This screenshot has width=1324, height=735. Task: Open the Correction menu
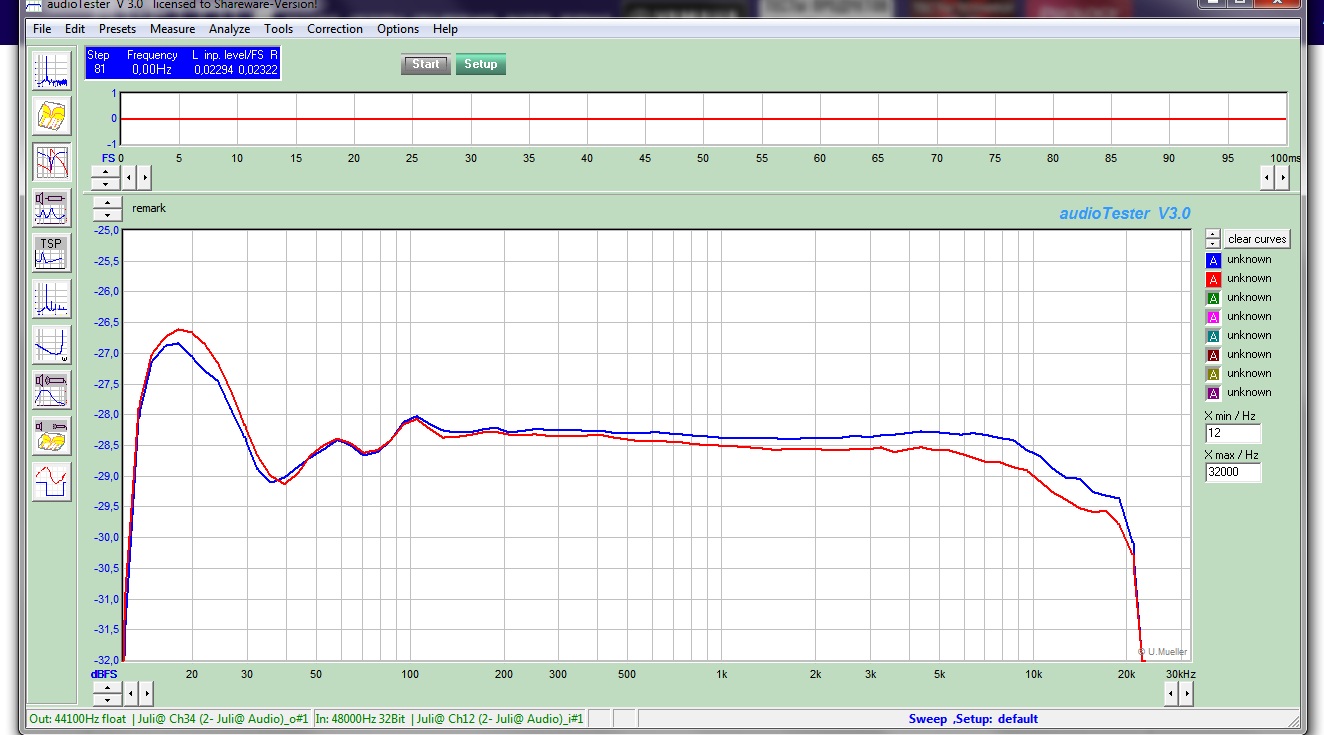334,29
